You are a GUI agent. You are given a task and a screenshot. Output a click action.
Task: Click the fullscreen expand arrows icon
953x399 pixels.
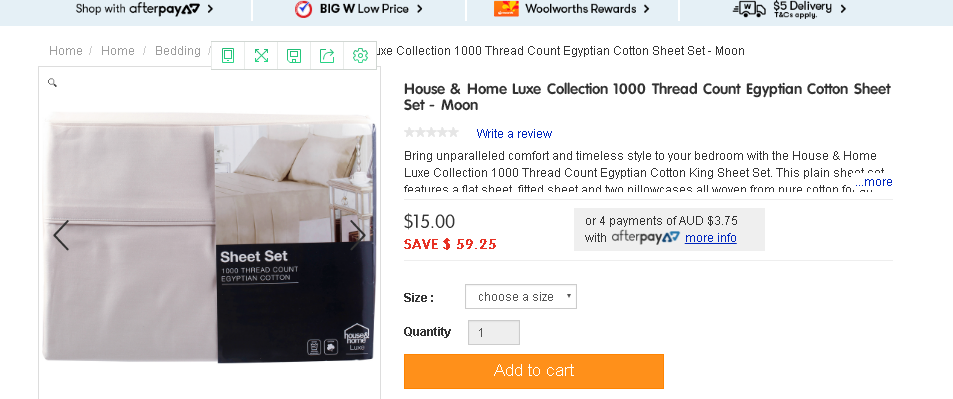coord(261,56)
